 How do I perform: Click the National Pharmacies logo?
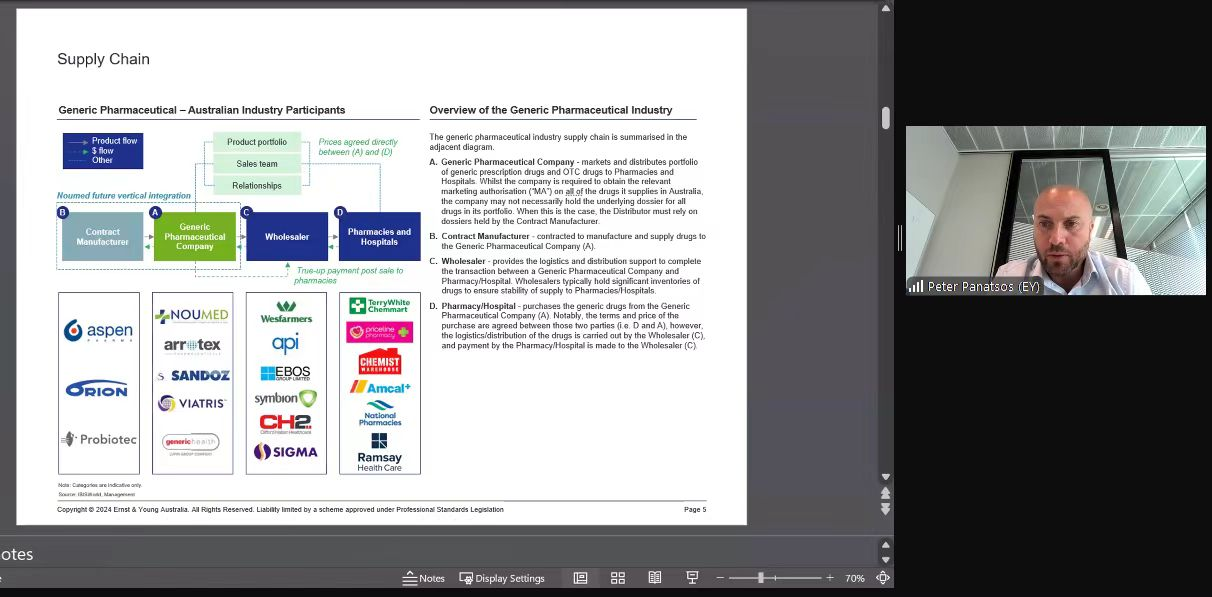tap(380, 413)
